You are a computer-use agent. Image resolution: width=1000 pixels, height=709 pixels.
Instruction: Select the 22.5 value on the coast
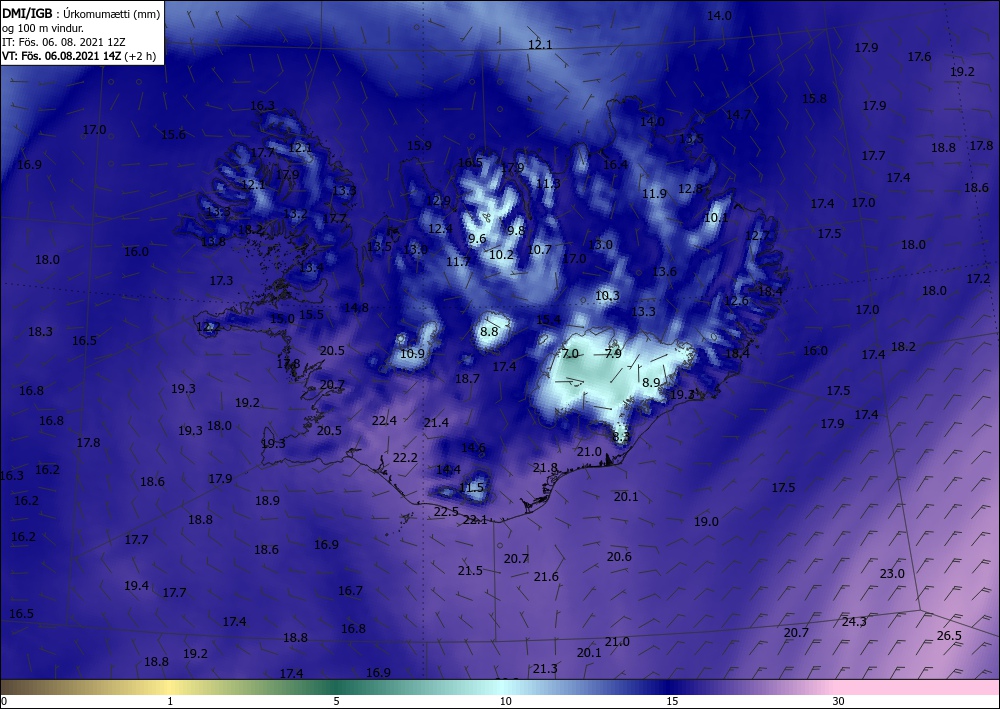446,512
